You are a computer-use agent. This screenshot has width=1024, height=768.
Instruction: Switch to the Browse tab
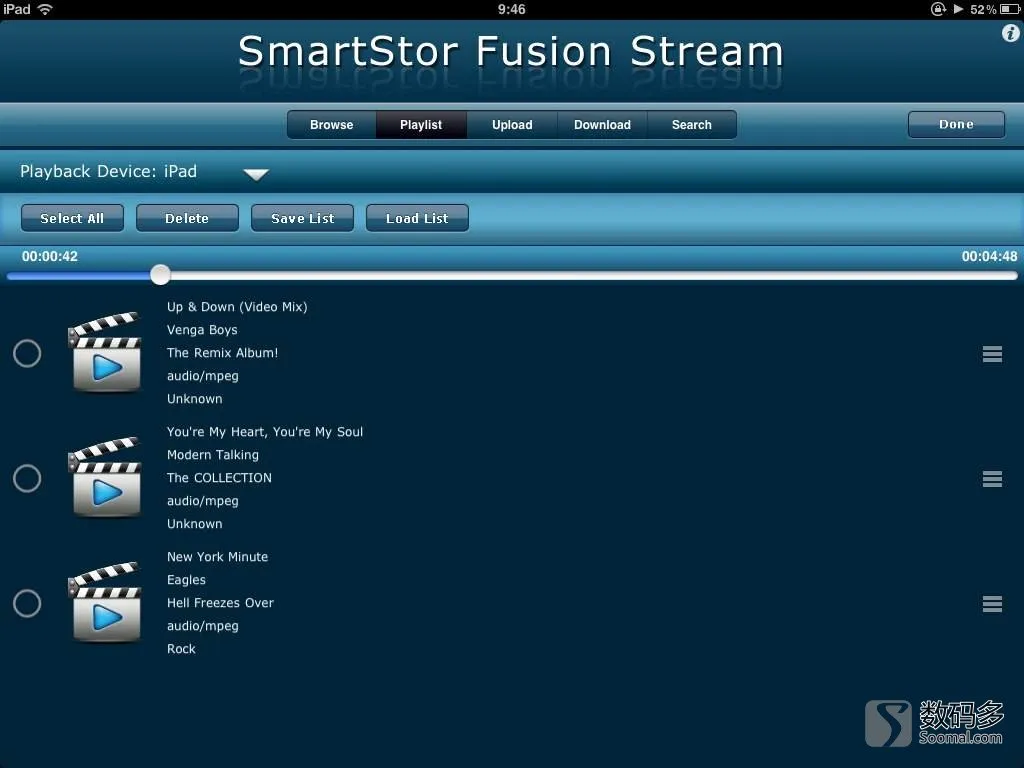(x=332, y=125)
